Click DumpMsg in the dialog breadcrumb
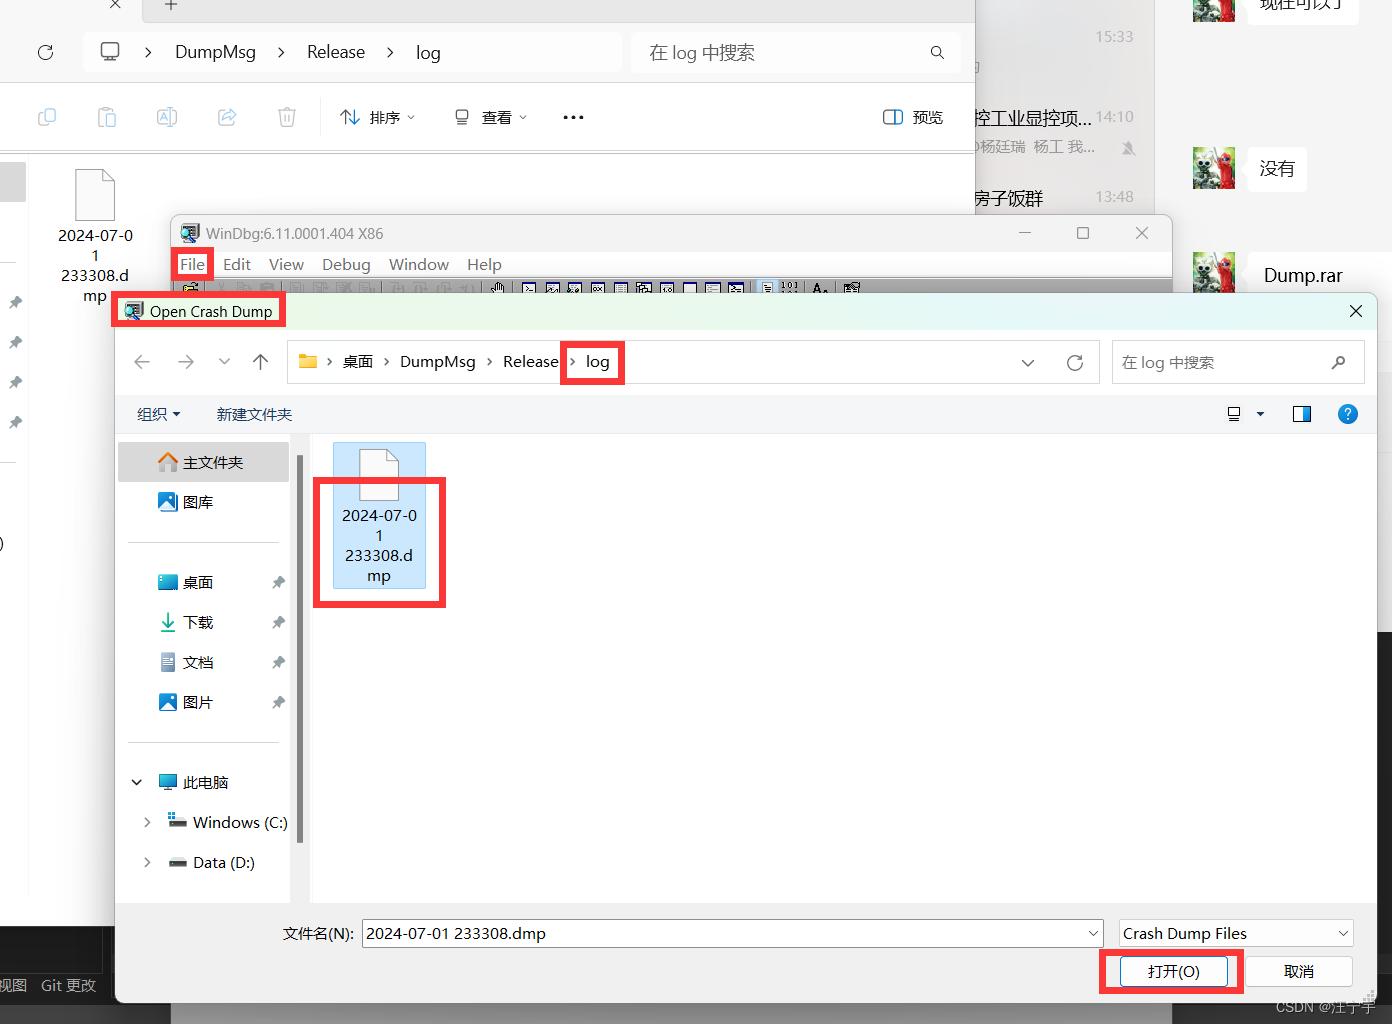The image size is (1392, 1024). point(438,362)
